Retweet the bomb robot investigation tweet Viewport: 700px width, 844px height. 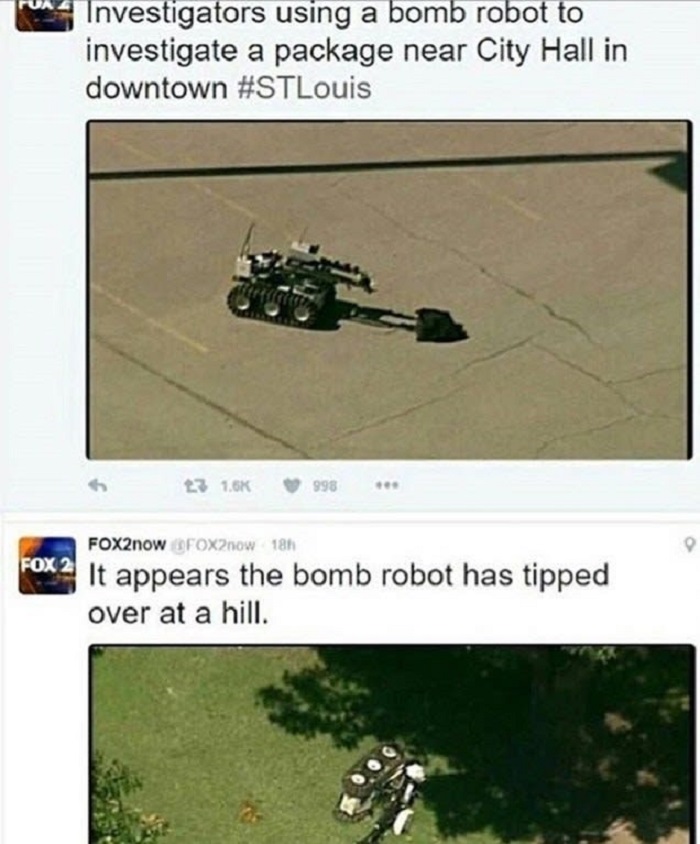point(193,486)
